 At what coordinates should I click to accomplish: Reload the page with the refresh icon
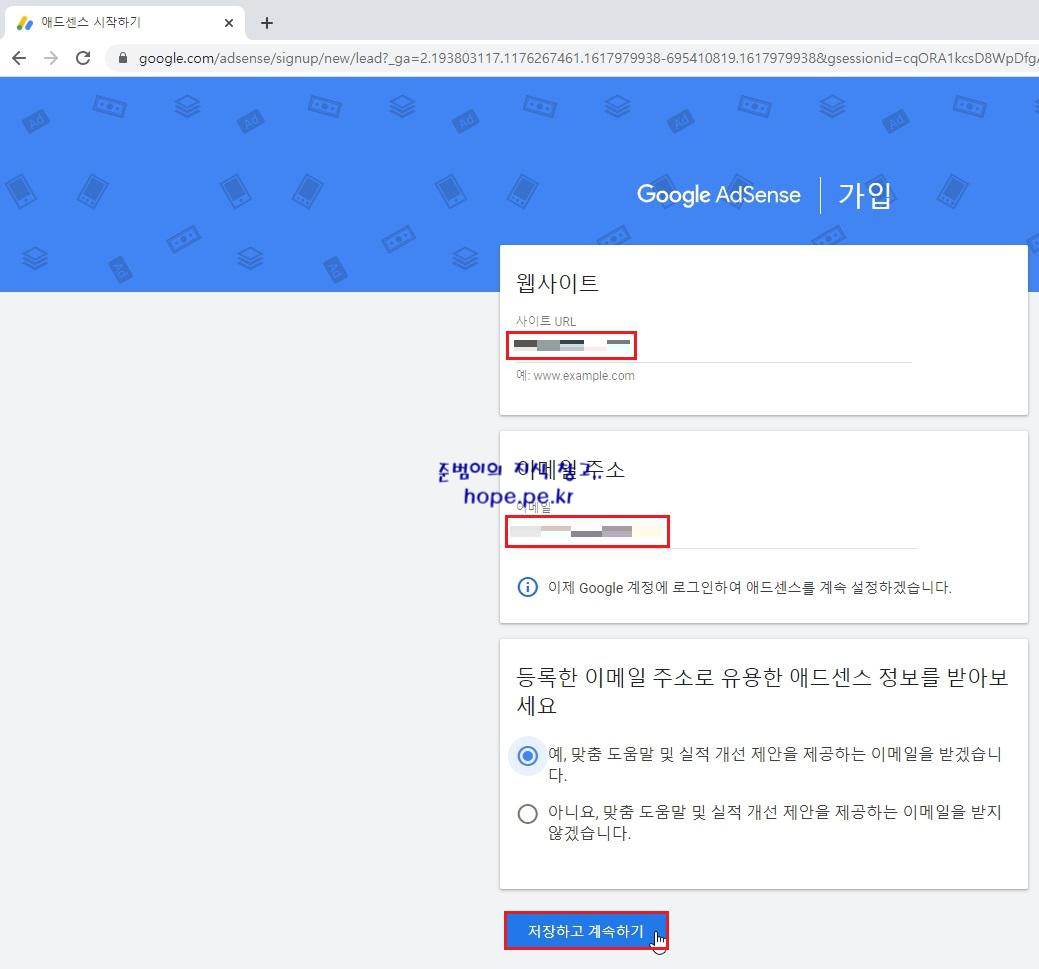coord(83,58)
